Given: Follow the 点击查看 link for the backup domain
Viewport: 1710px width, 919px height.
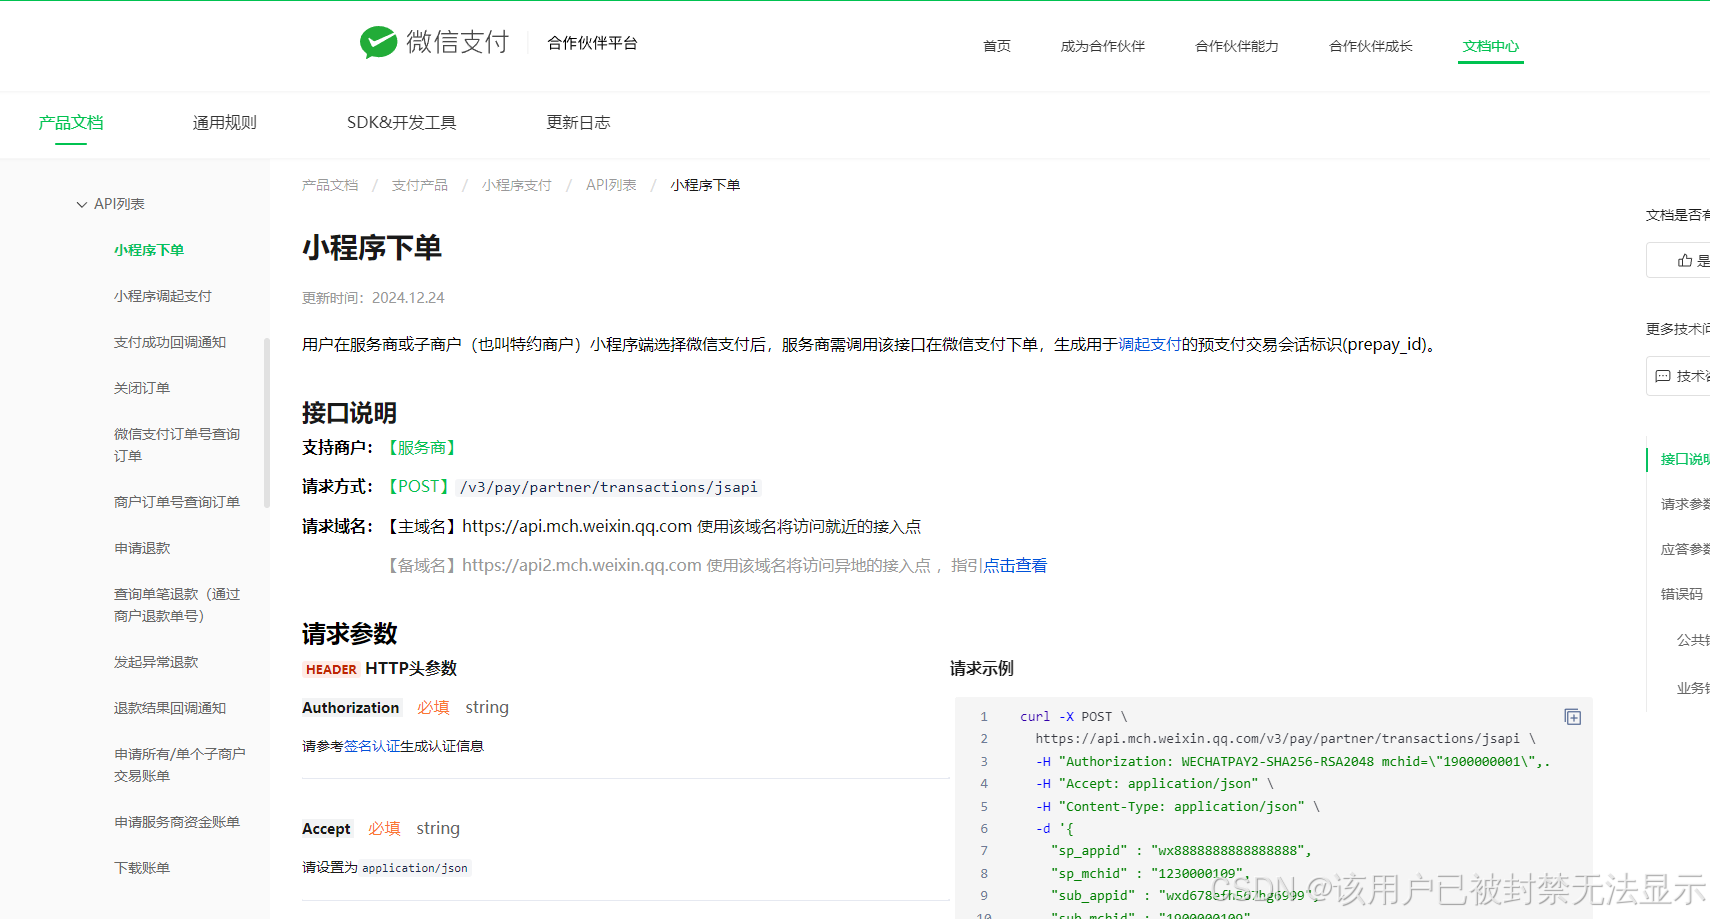Looking at the screenshot, I should pyautogui.click(x=1015, y=565).
